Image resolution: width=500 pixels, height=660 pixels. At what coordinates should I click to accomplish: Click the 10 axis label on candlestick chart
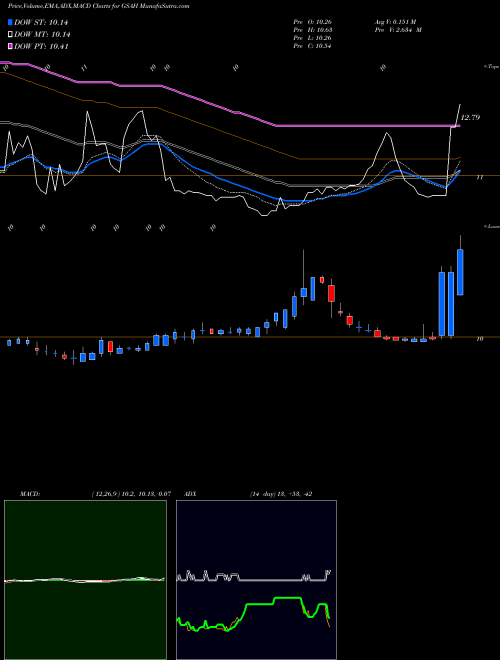point(479,338)
